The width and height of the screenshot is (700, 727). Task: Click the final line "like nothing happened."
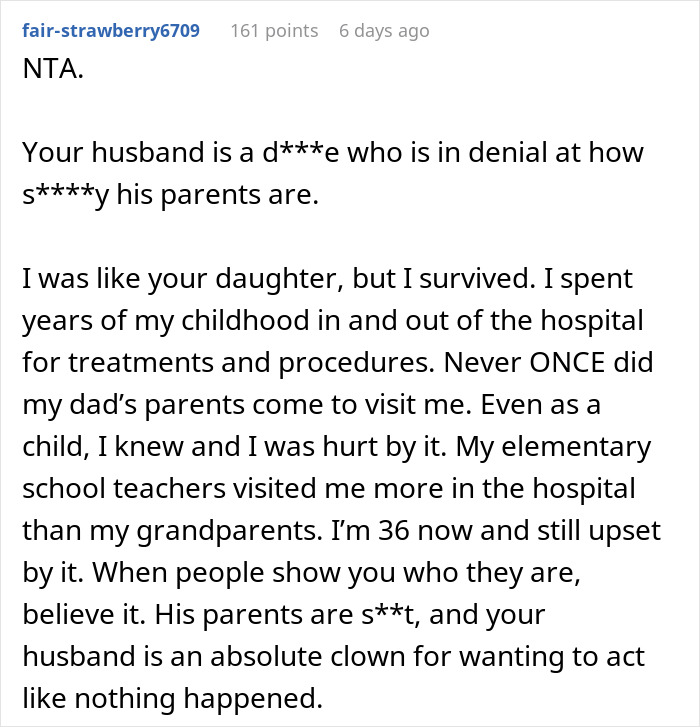pyautogui.click(x=171, y=698)
